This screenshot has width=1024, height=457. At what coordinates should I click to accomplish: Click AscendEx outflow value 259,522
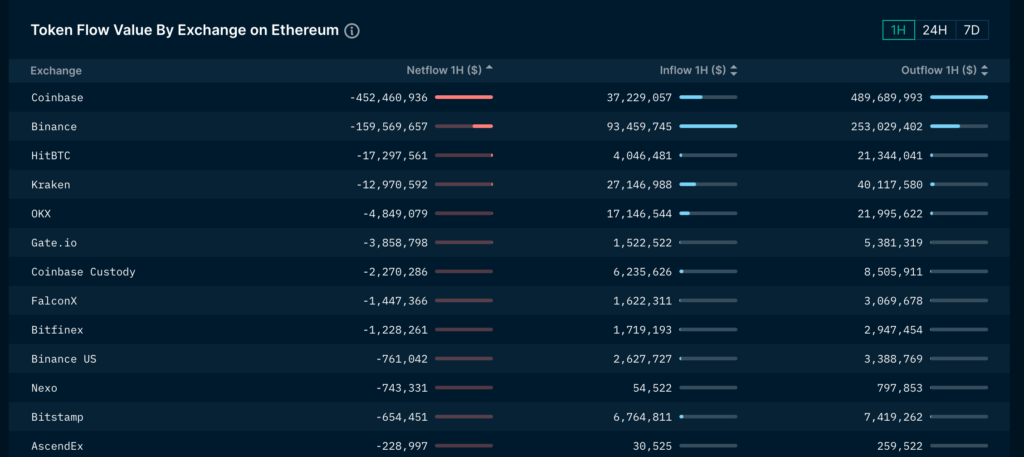900,446
